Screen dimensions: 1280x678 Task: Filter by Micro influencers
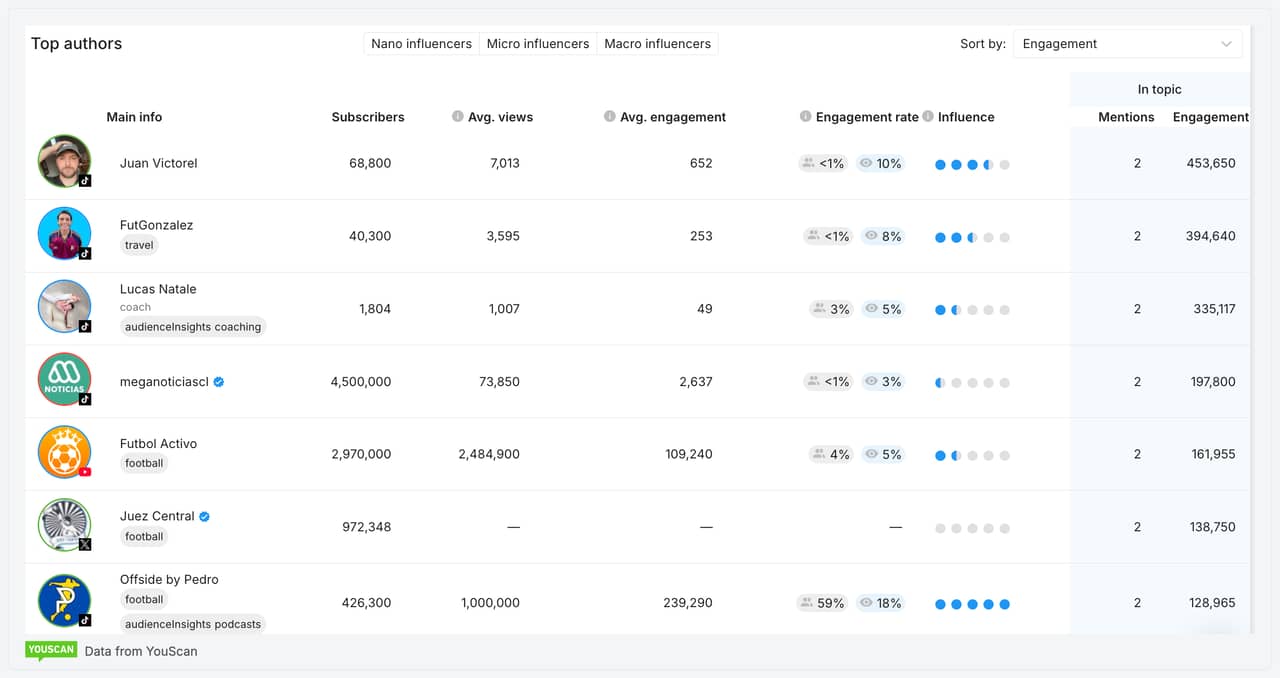pyautogui.click(x=538, y=44)
